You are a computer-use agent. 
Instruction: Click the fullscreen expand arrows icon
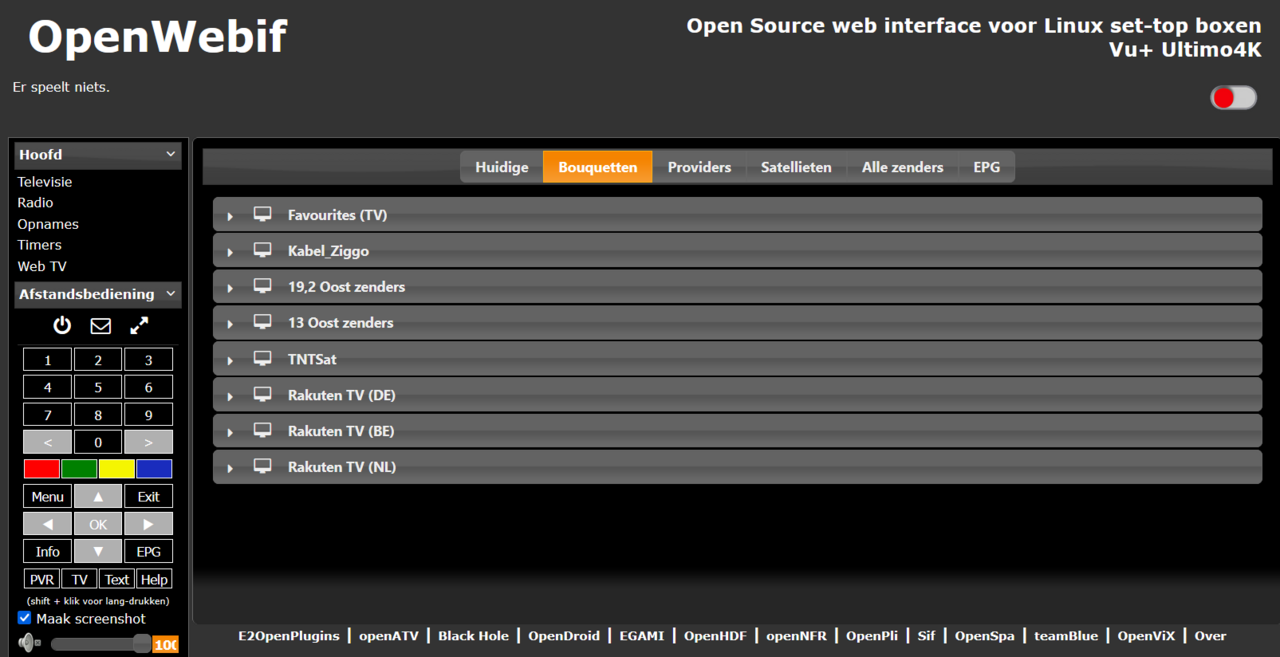138,325
